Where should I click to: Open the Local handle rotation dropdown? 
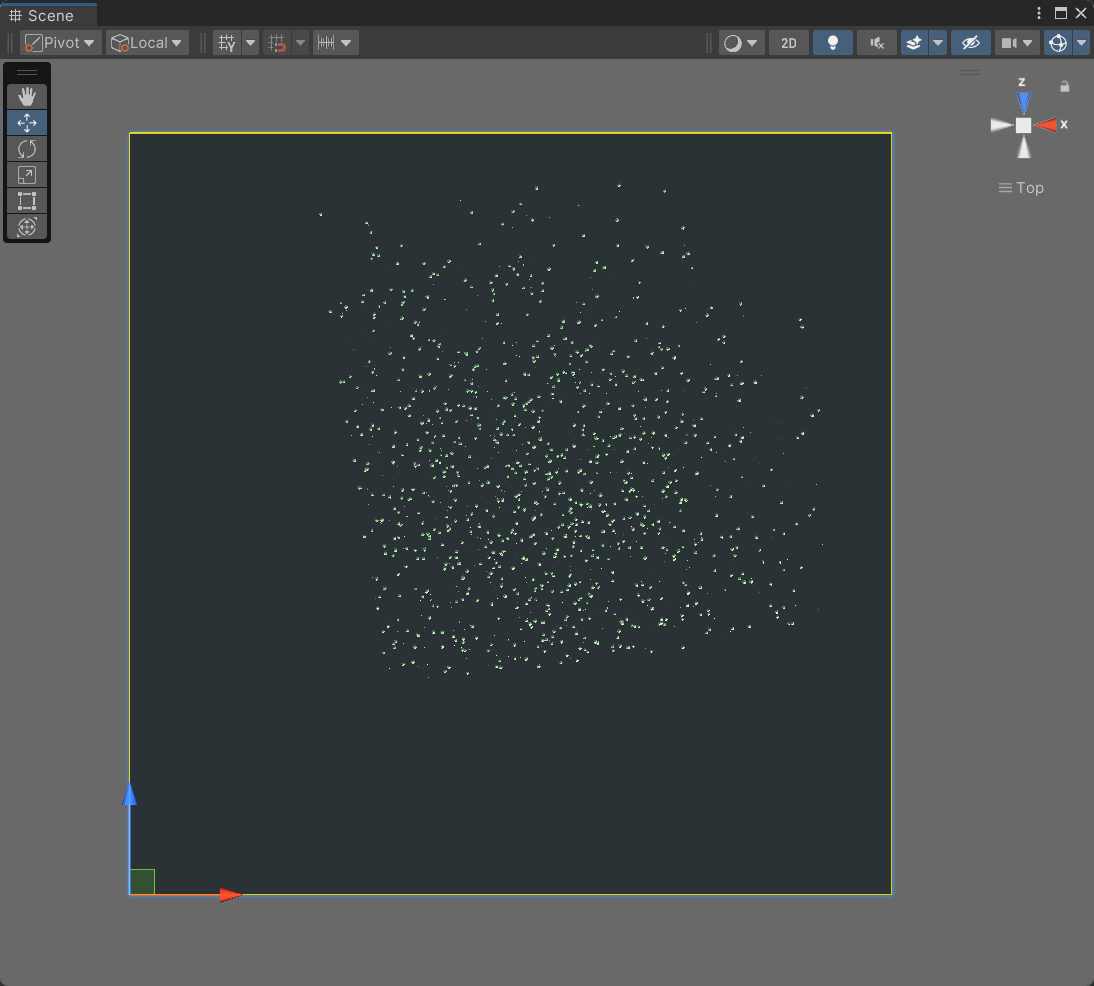click(x=147, y=43)
